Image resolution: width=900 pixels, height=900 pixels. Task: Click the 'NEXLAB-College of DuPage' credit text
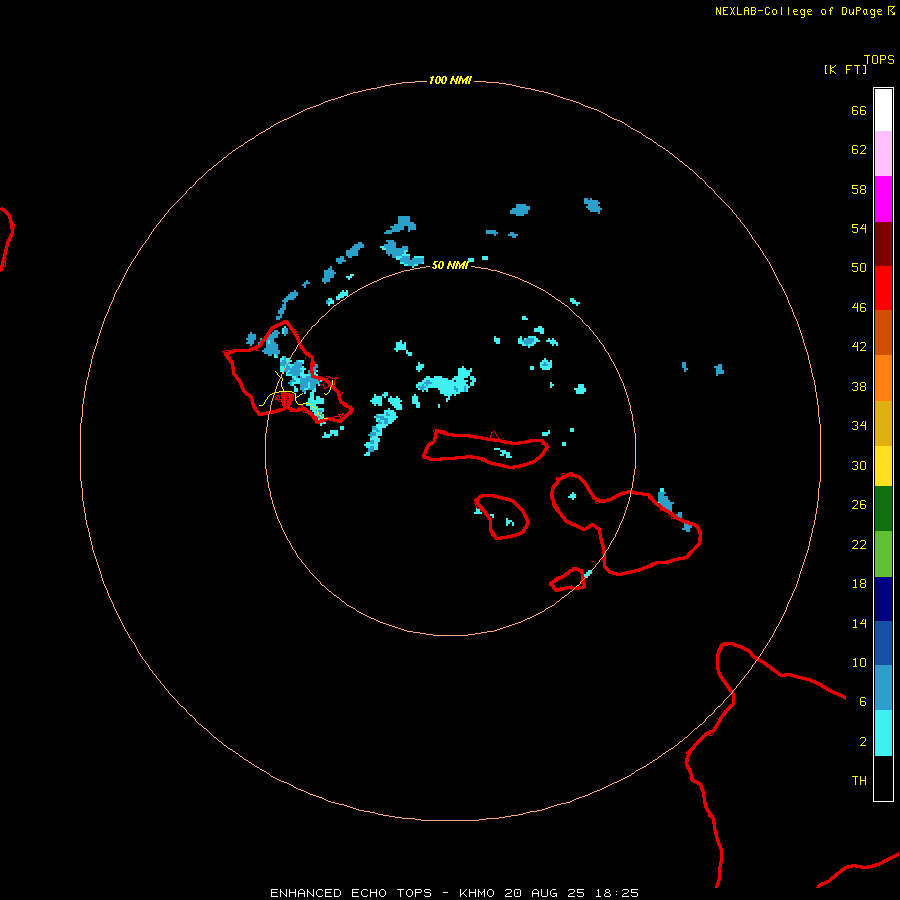(798, 11)
